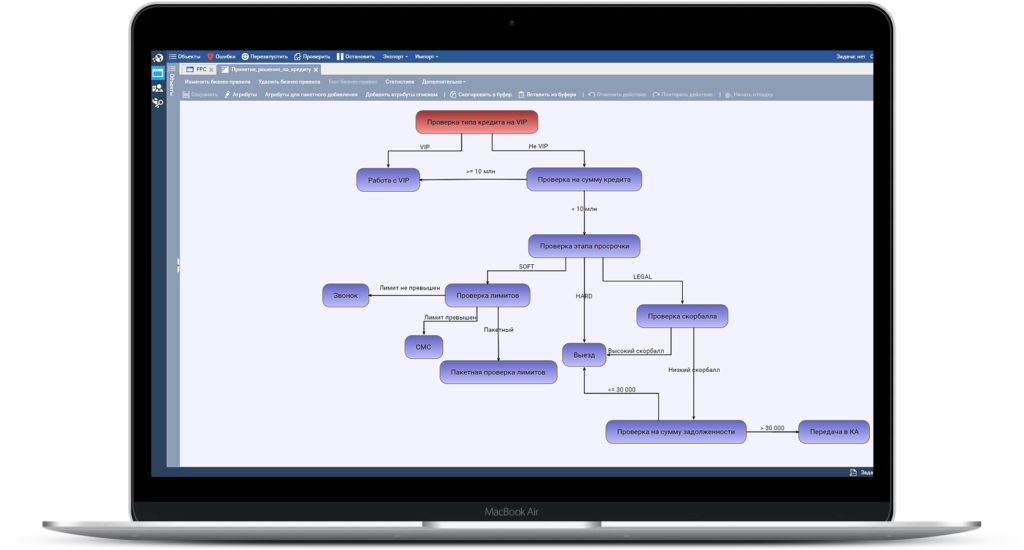Select the Проверка на сумму кредита node
The image size is (1024, 550).
584,180
